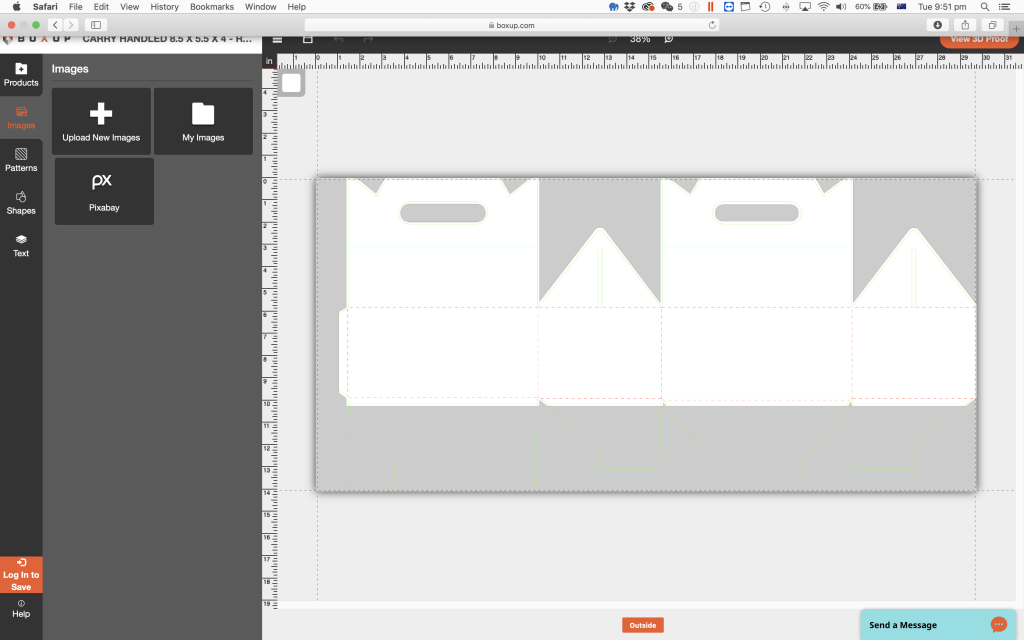The image size is (1024, 640).
Task: Click the Pixabay image source tile
Action: point(104,191)
